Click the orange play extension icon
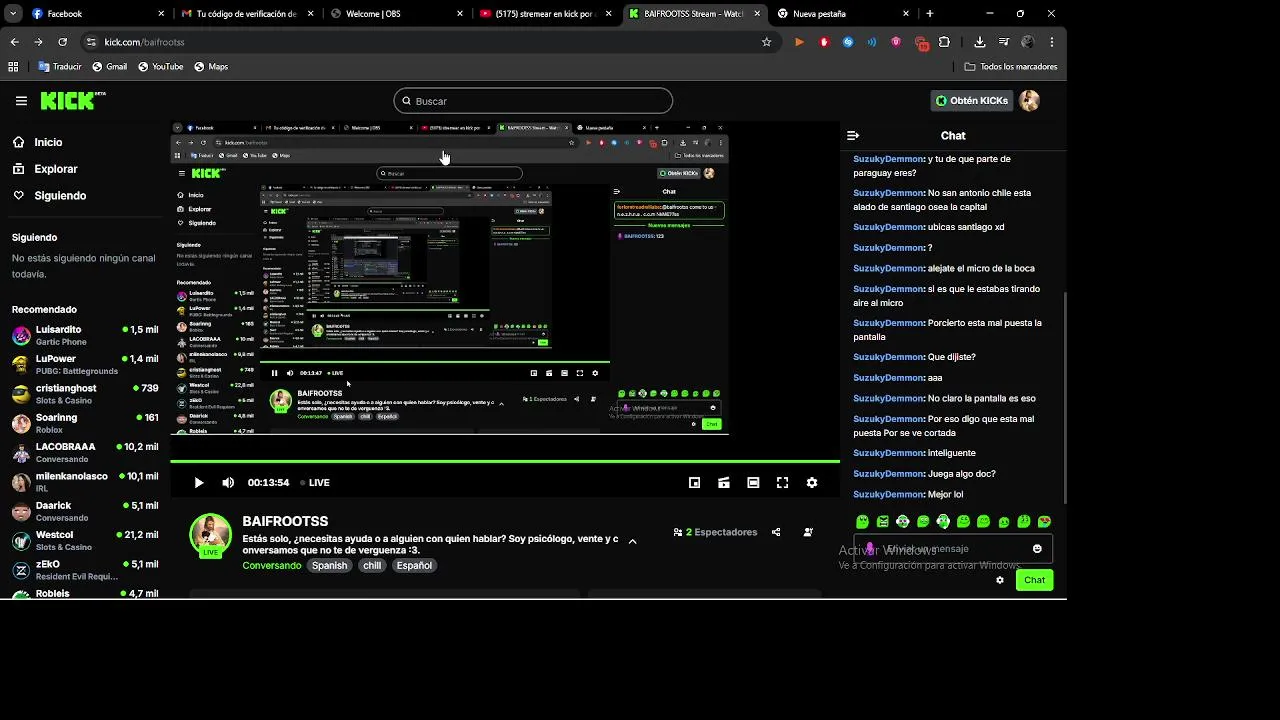 click(x=799, y=42)
